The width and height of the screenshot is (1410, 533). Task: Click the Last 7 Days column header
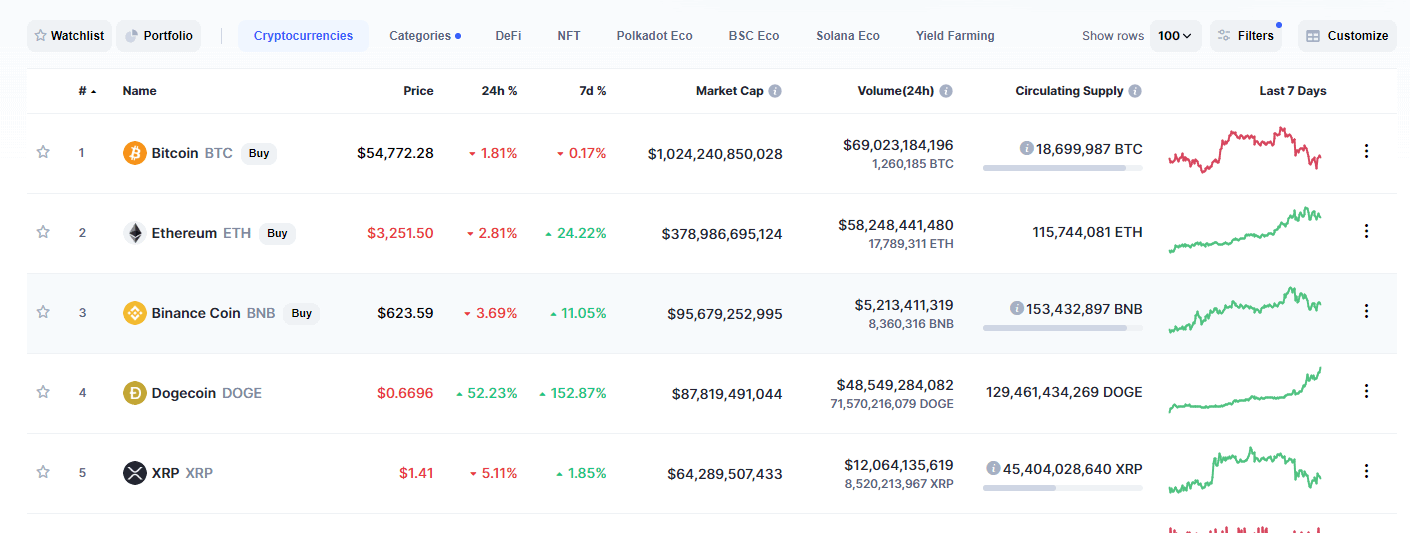point(1293,91)
